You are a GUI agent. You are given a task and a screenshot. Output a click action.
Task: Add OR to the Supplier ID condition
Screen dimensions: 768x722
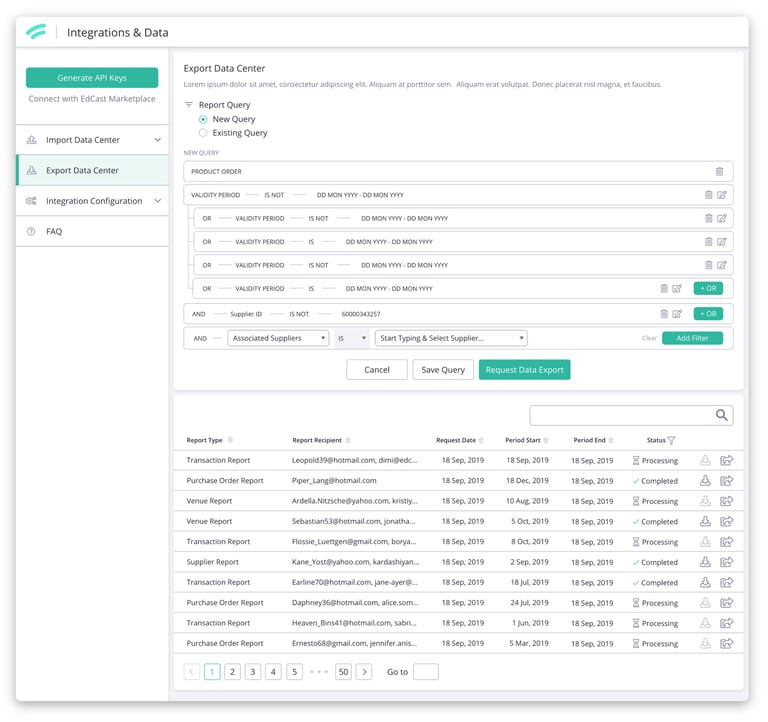(x=708, y=314)
